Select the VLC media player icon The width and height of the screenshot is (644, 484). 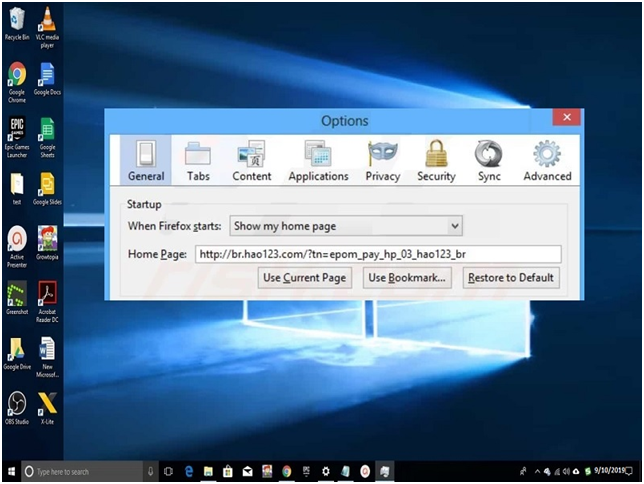coord(47,27)
